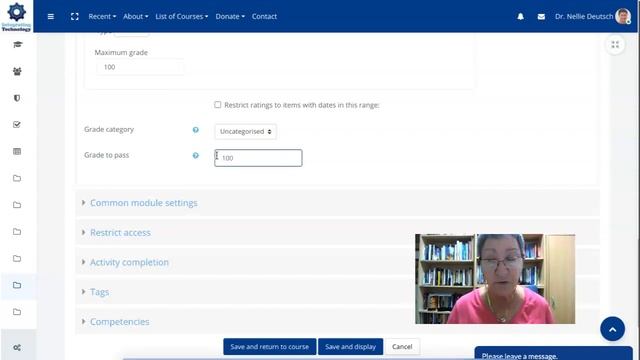
Task: Expand Common module settings section
Action: click(x=143, y=203)
